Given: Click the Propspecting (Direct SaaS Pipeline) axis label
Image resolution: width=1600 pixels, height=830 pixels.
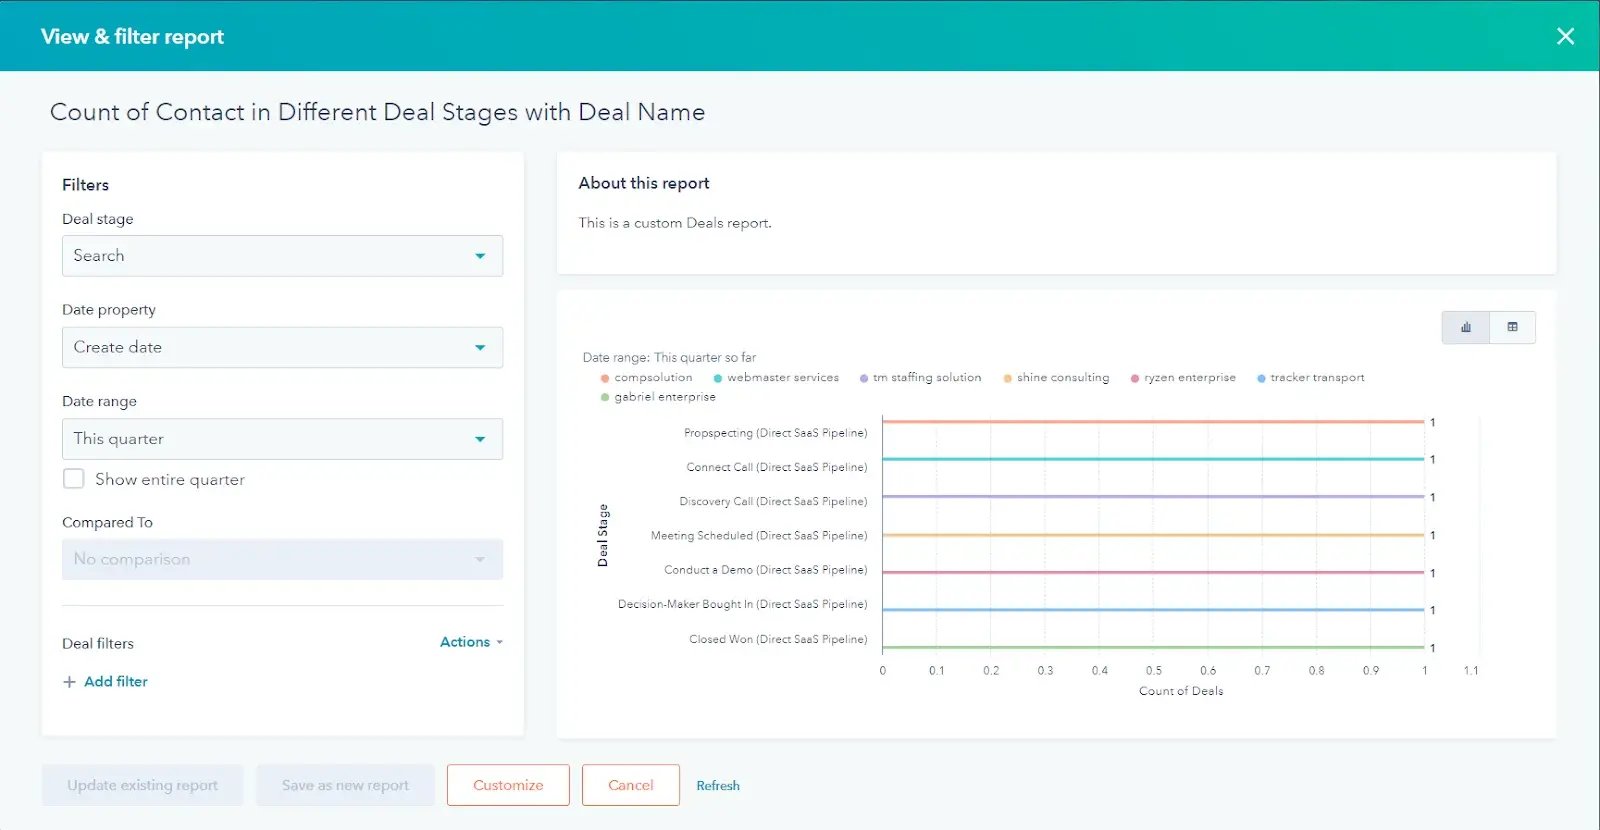Looking at the screenshot, I should coord(776,433).
